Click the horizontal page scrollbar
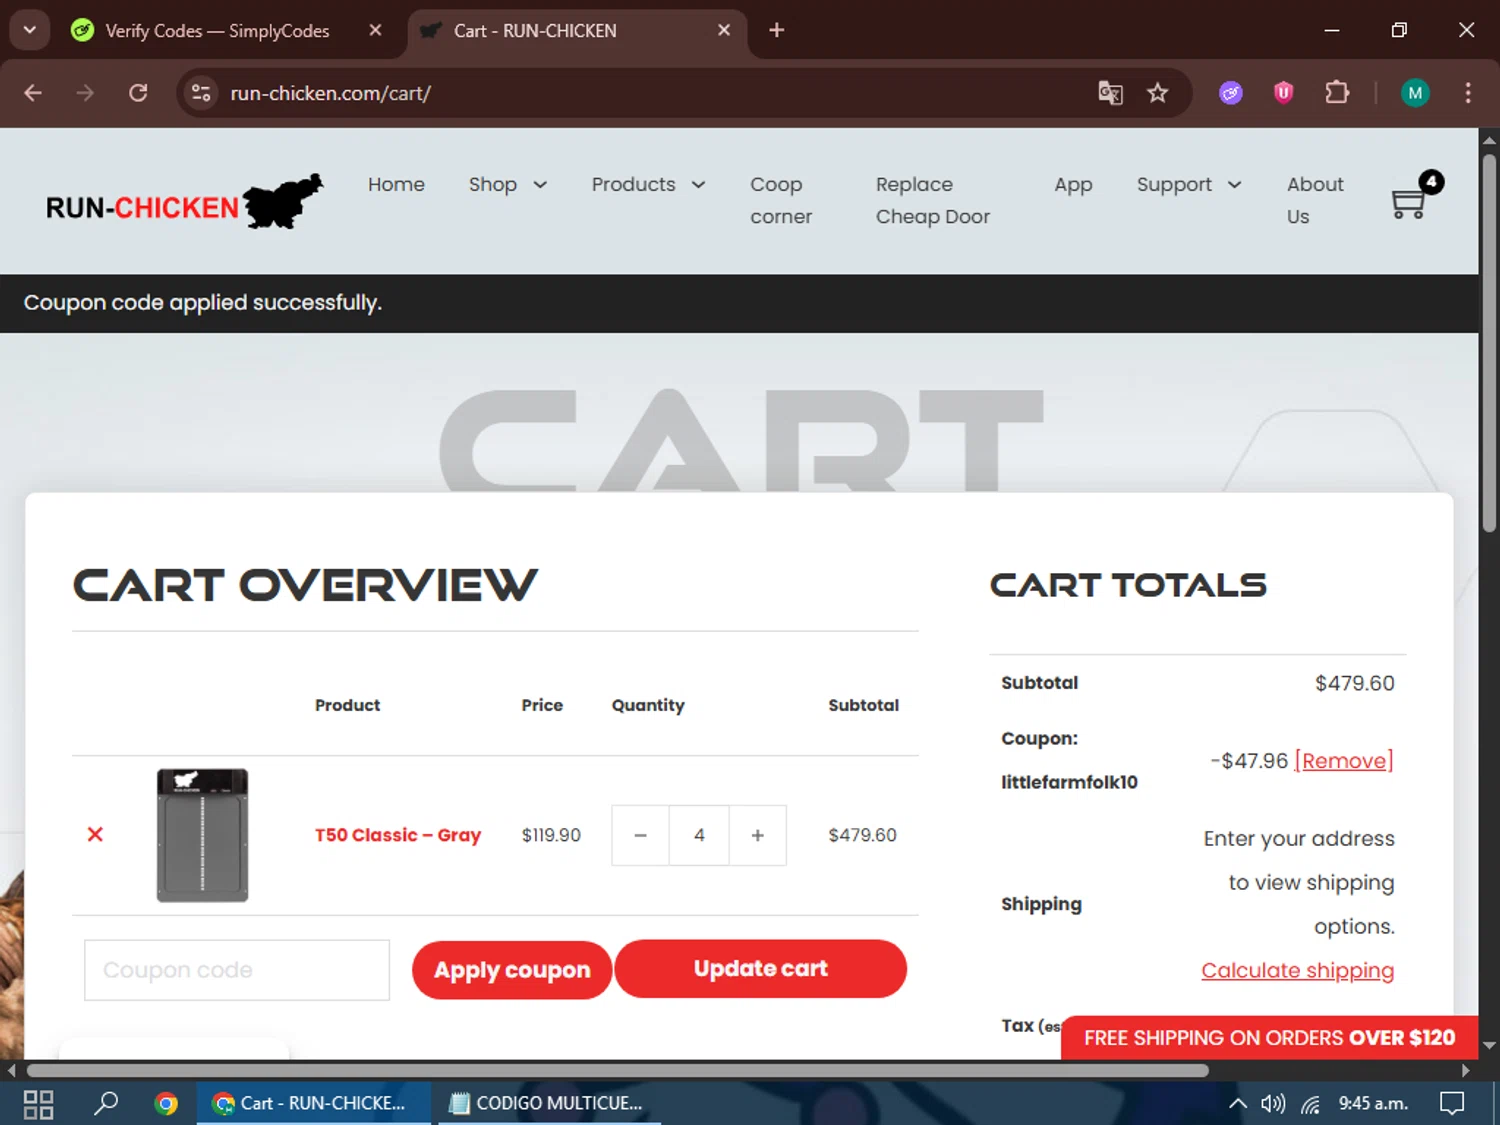1500x1125 pixels. (617, 1070)
